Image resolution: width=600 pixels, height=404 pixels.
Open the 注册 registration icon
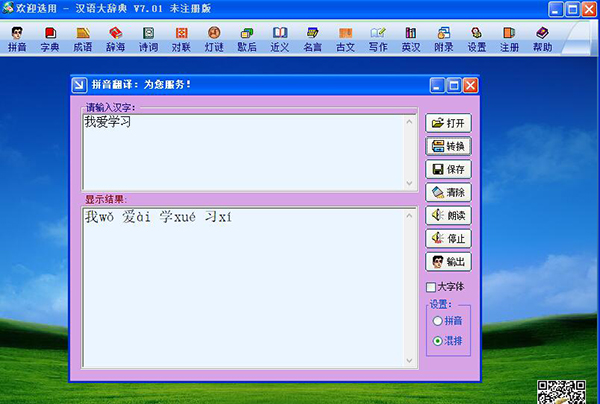pos(509,39)
